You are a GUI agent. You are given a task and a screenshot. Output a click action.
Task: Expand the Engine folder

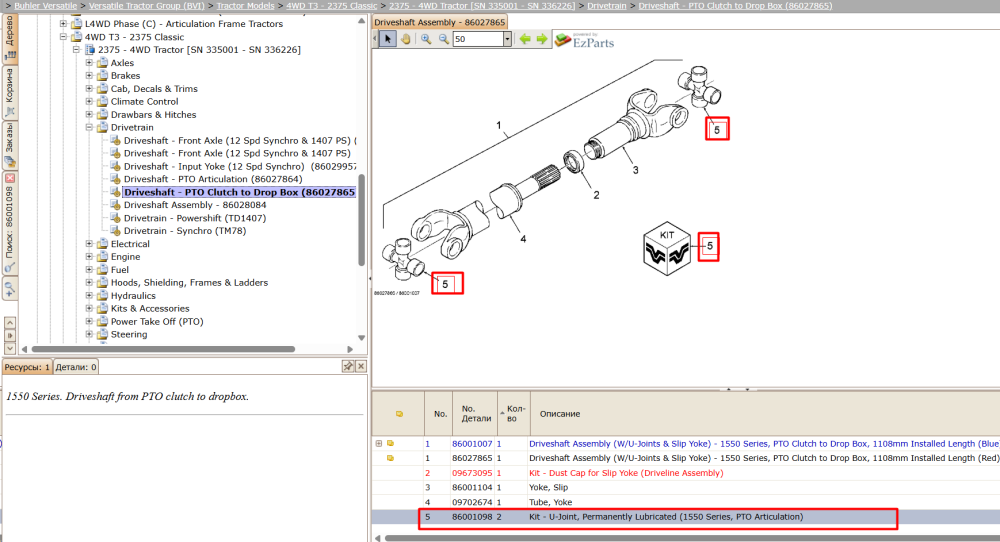click(x=89, y=257)
